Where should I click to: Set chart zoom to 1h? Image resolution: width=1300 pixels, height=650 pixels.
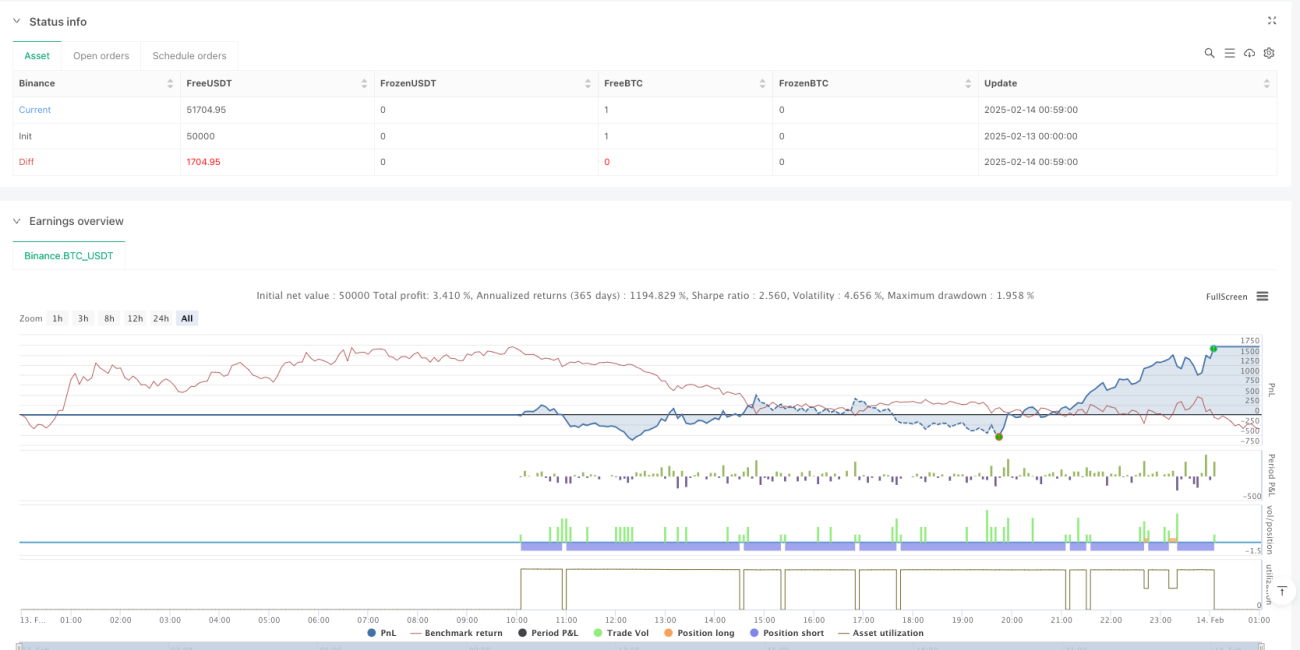[x=58, y=318]
